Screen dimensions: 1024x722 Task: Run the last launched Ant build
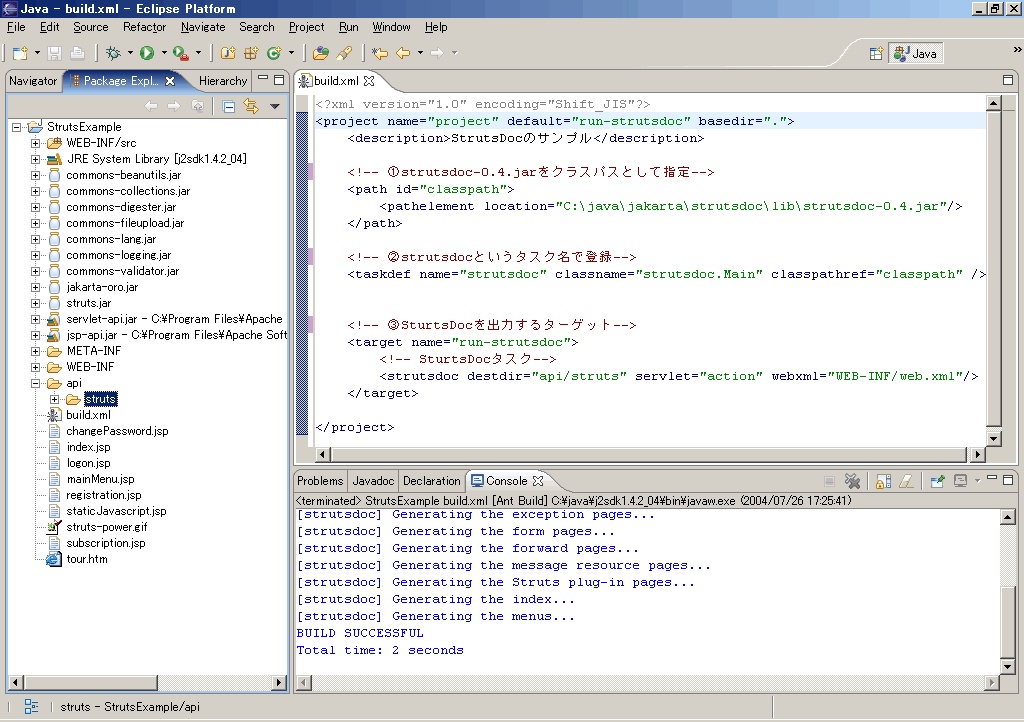180,52
